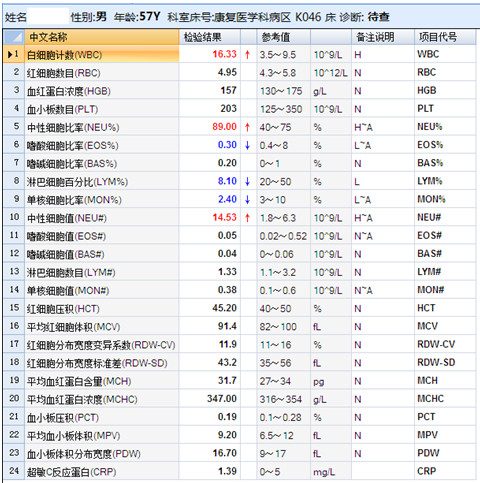Click the 参考值 column header
Viewport: 480px width, 483px height.
click(x=284, y=37)
